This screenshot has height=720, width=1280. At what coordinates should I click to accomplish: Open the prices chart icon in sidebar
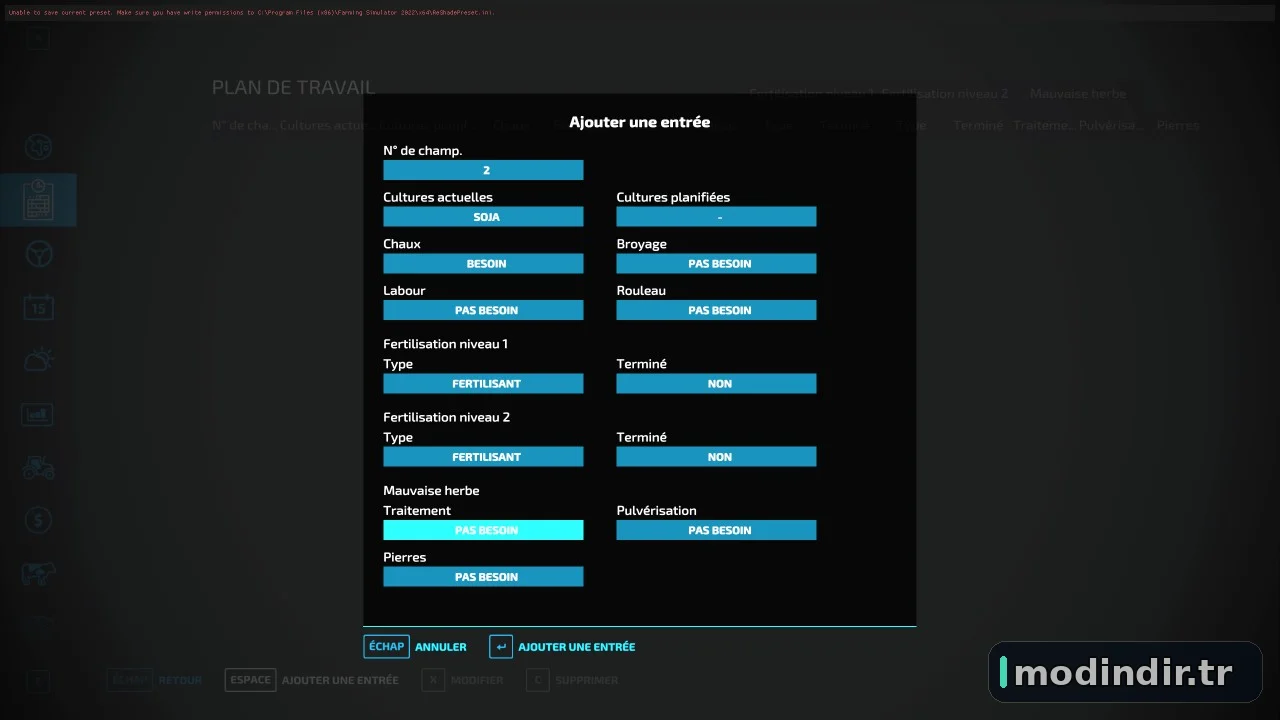(38, 413)
